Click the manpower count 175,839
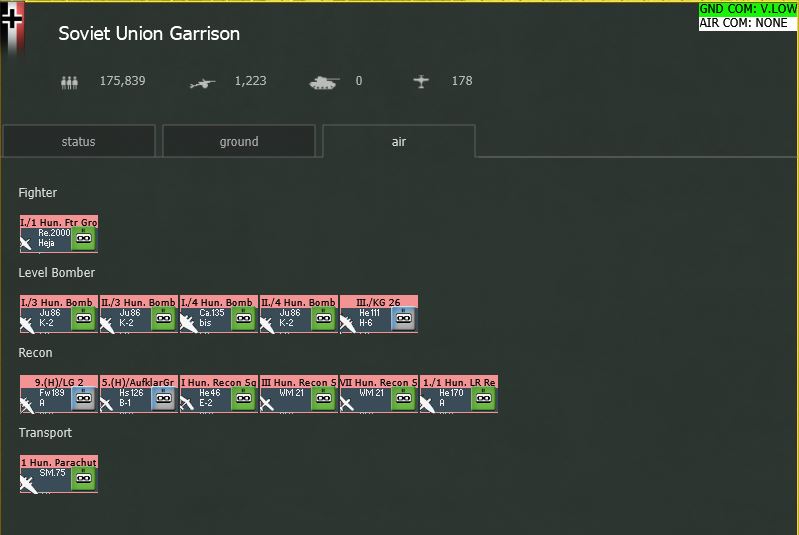This screenshot has height=535, width=799. click(x=122, y=81)
